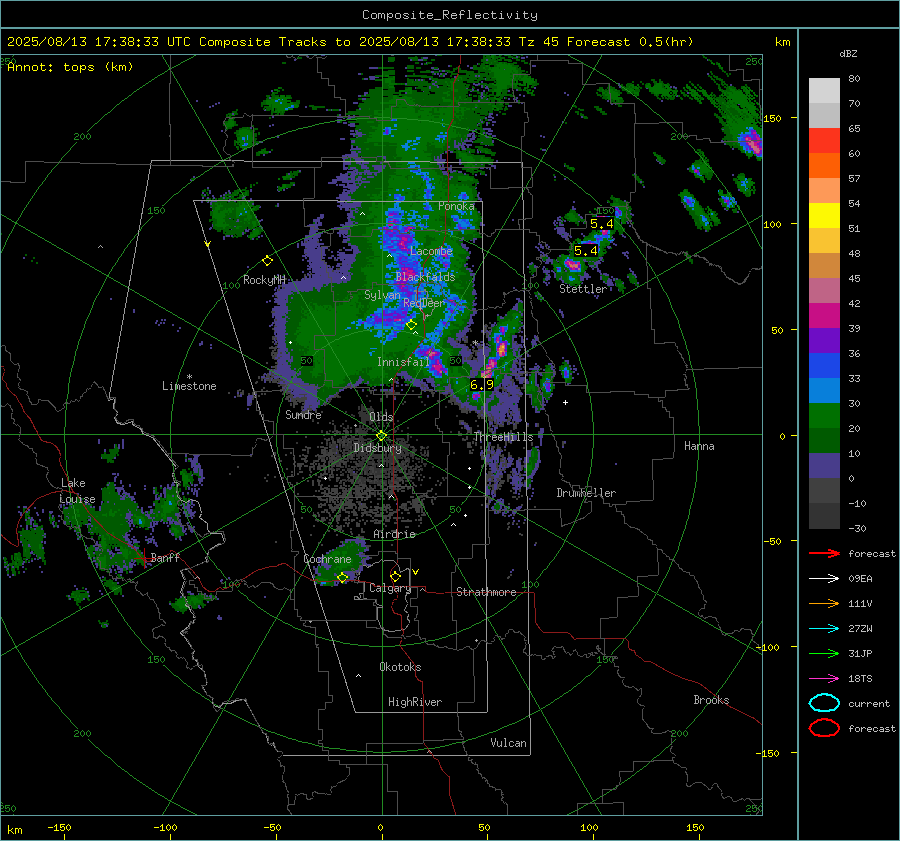Select the yellow swatch between 54 and 51 dBZ
The height and width of the screenshot is (841, 900).
click(x=824, y=215)
